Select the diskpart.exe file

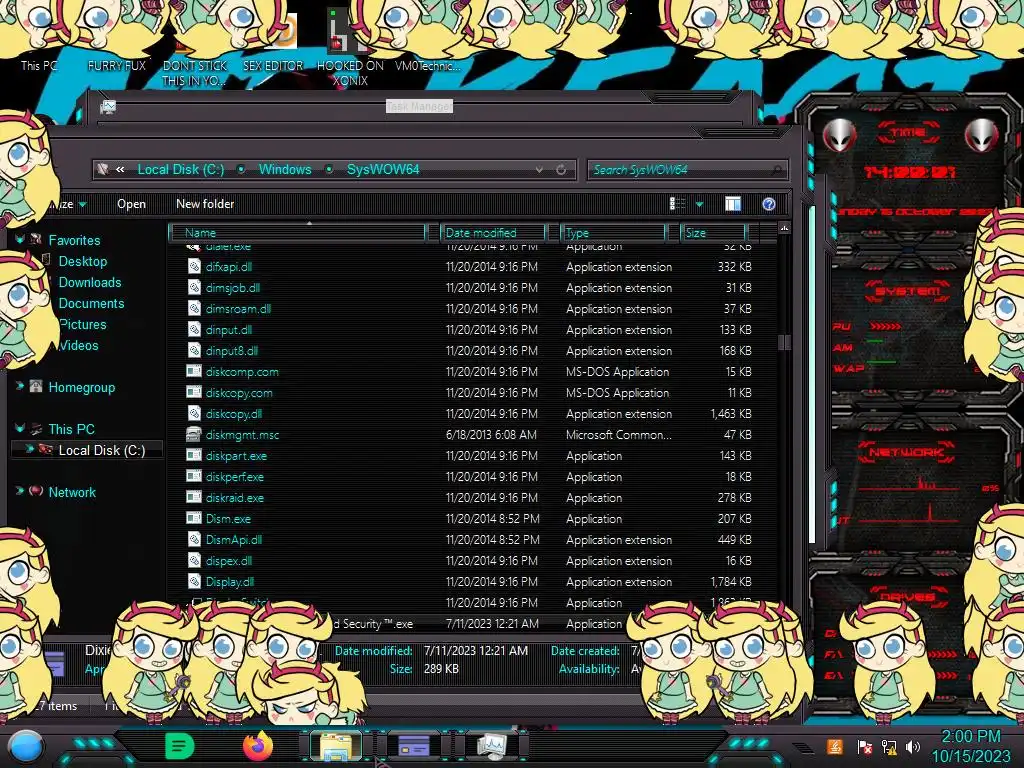[236, 456]
